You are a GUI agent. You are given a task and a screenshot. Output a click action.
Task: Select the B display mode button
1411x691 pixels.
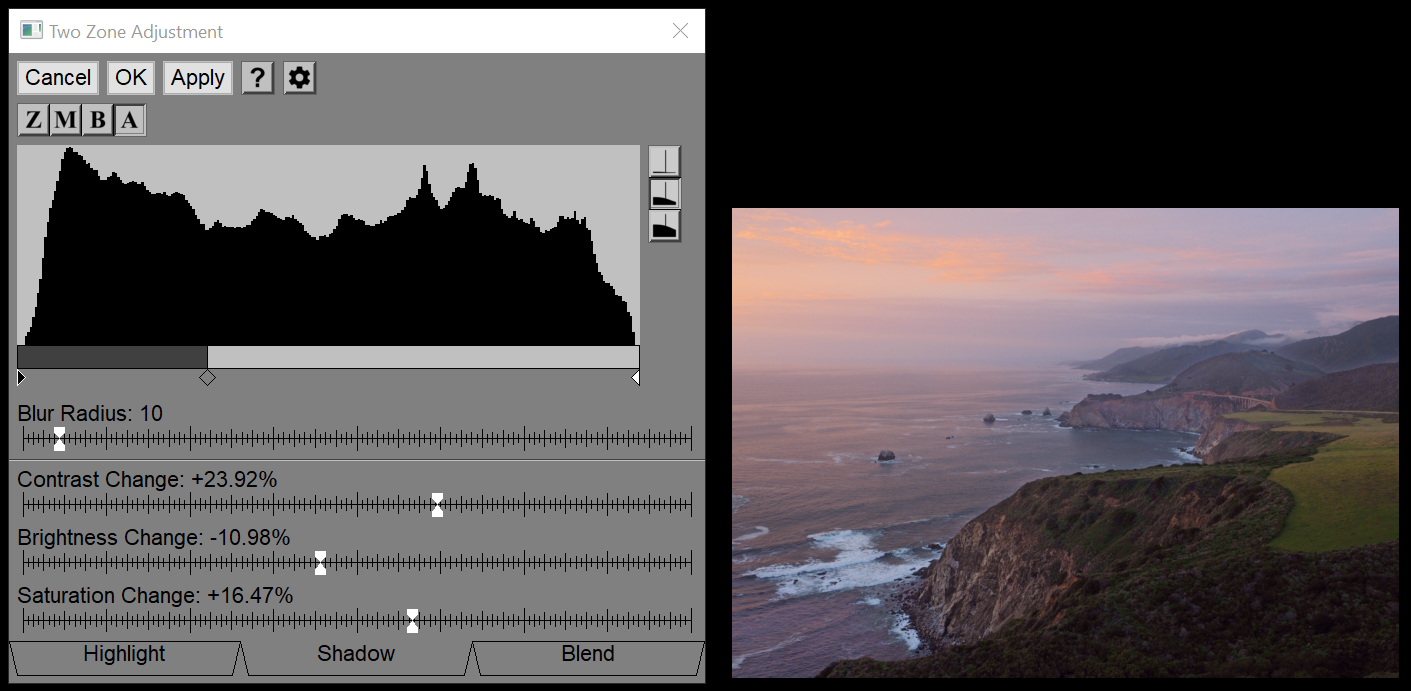(x=98, y=120)
